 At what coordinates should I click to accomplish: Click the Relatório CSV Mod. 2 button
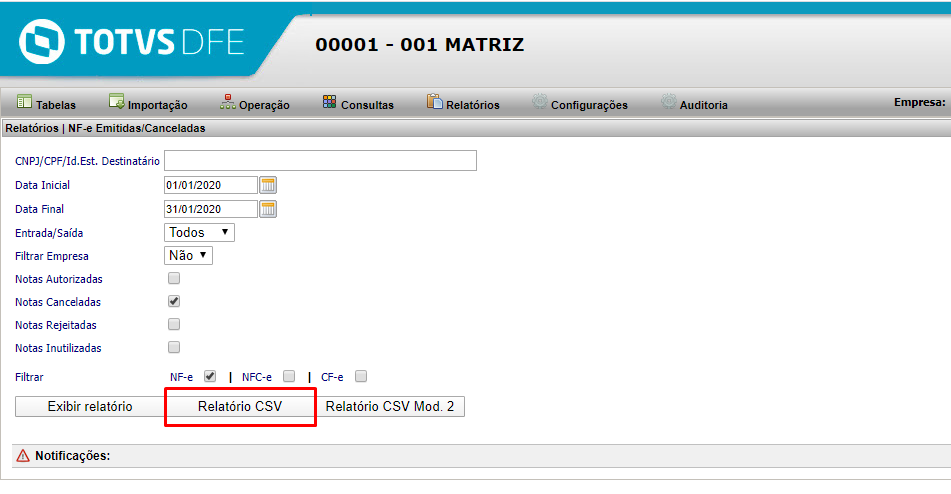(390, 407)
